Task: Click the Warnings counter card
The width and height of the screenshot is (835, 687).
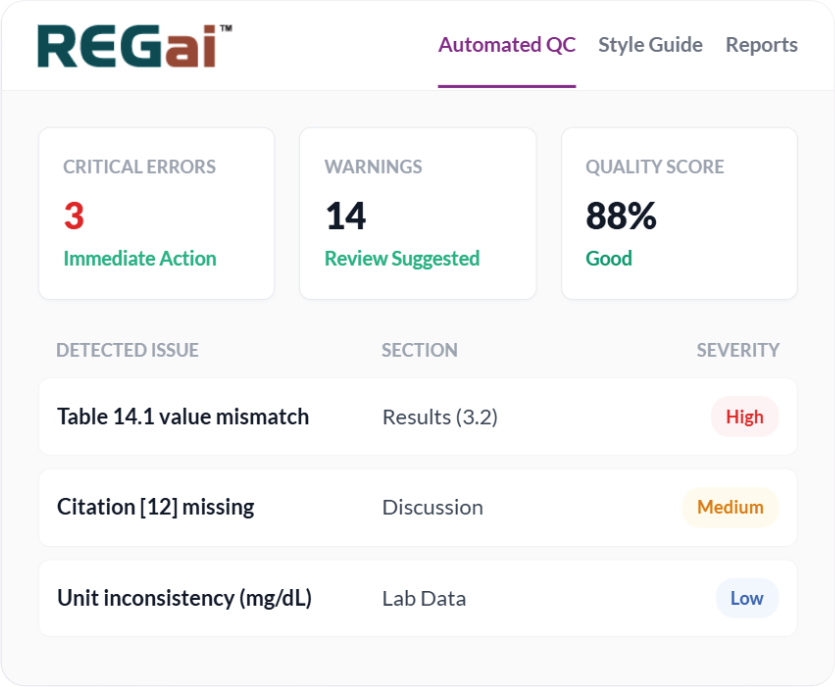Action: pyautogui.click(x=417, y=212)
